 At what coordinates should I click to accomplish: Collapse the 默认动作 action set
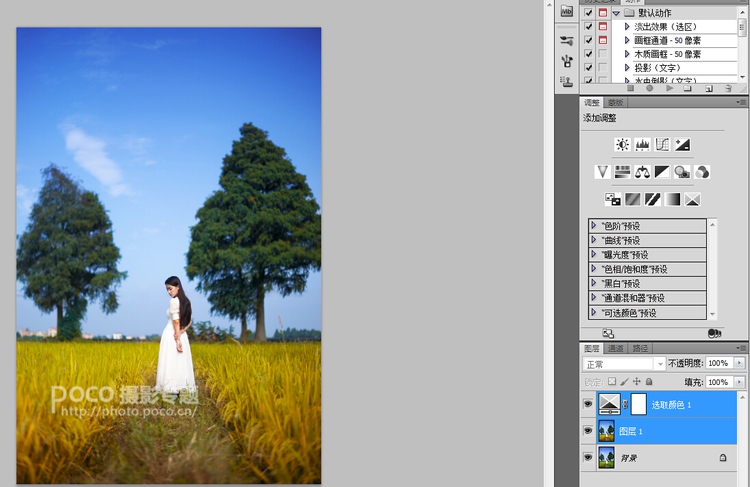coord(616,13)
